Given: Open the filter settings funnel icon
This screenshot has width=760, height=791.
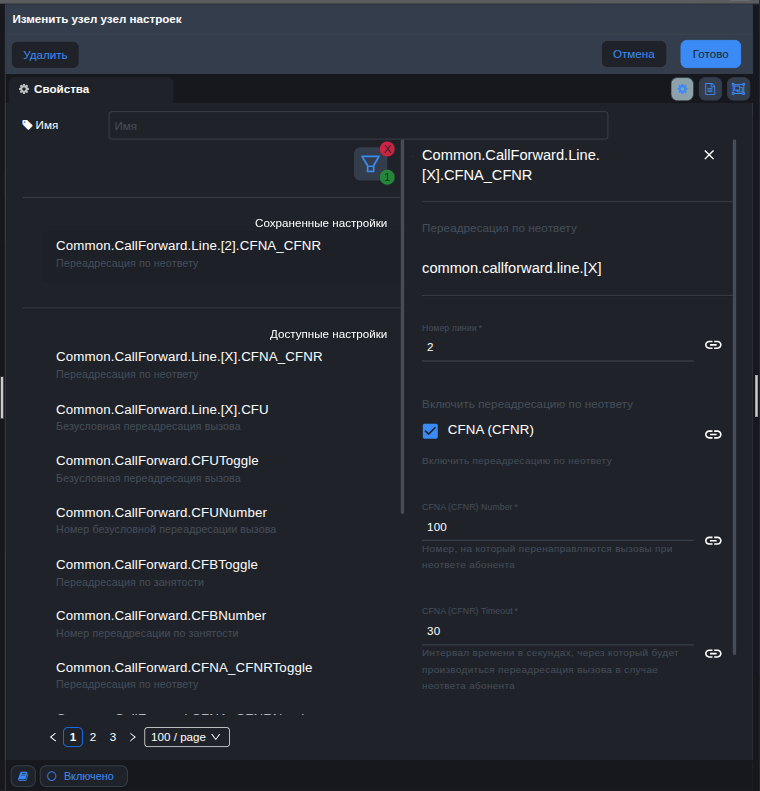Looking at the screenshot, I should click(x=370, y=164).
